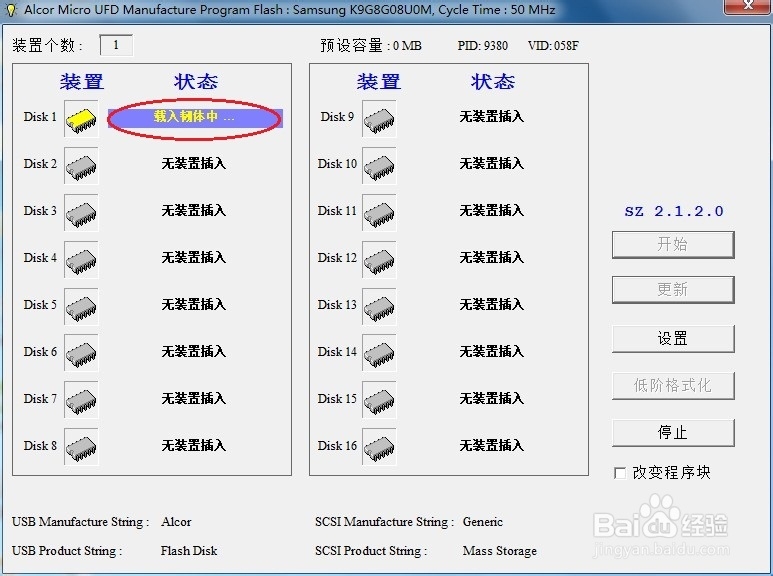Click the lightbulb icon in title bar
This screenshot has height=576, width=773.
point(11,9)
